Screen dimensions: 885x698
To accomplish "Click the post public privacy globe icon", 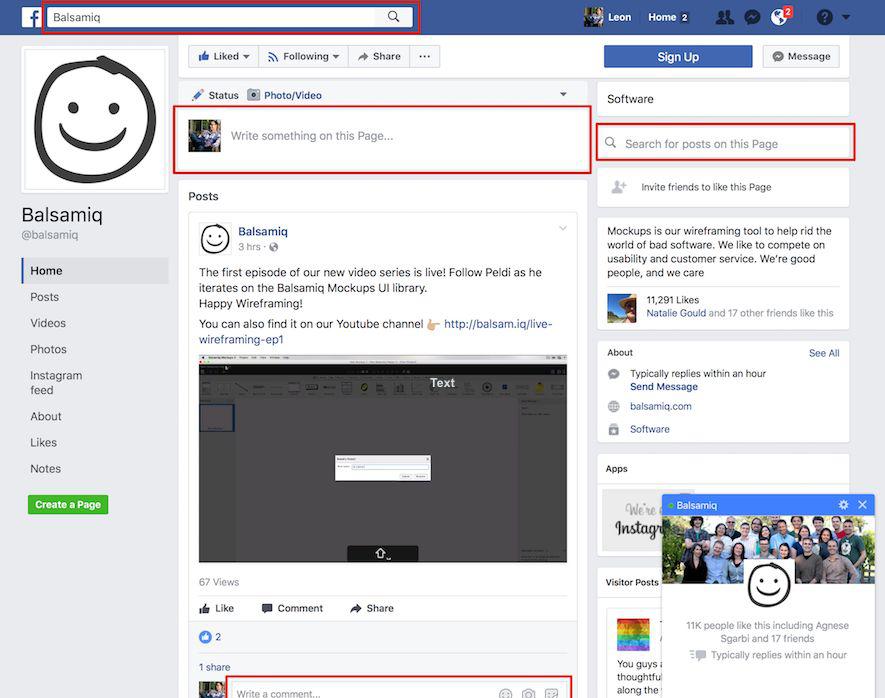I will click(274, 247).
